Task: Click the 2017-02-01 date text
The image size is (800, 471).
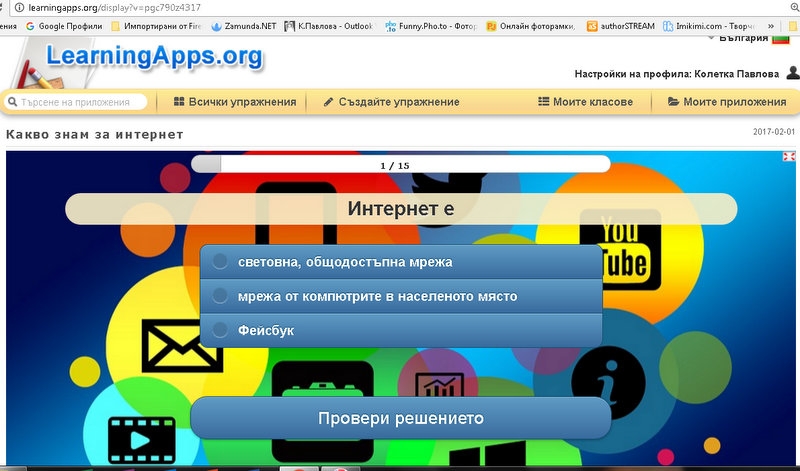Action: click(x=773, y=132)
